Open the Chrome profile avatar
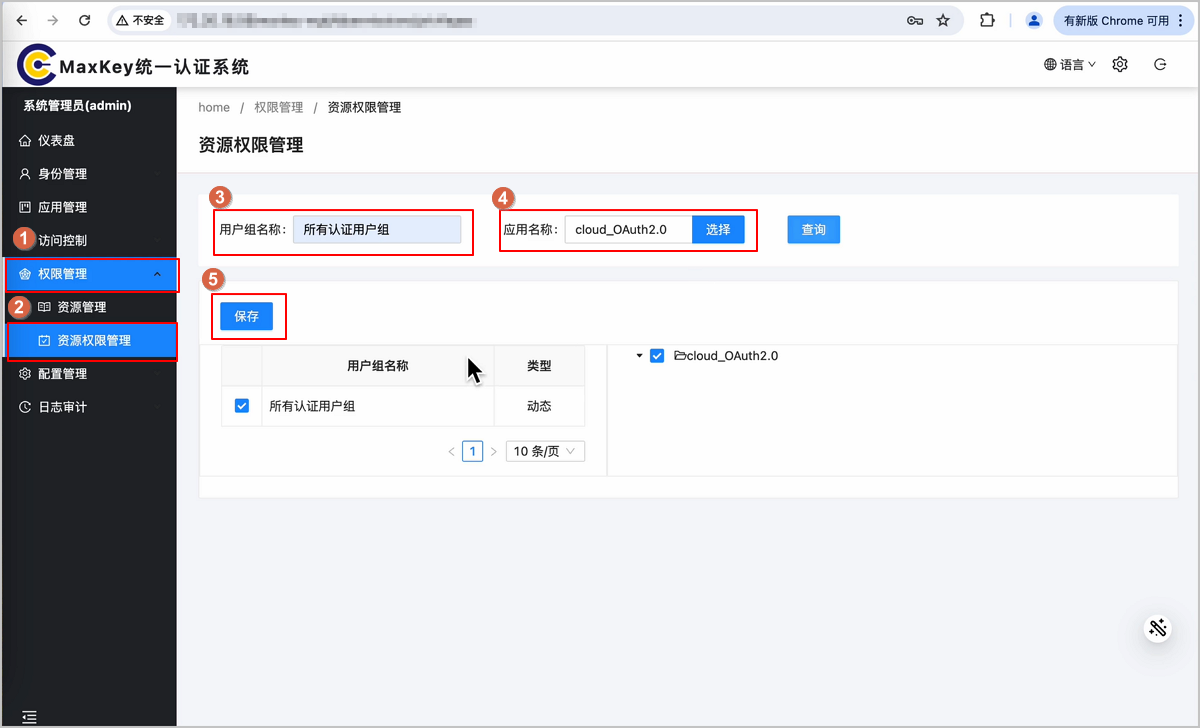Screen dimensions: 1200x728 pos(1034,20)
